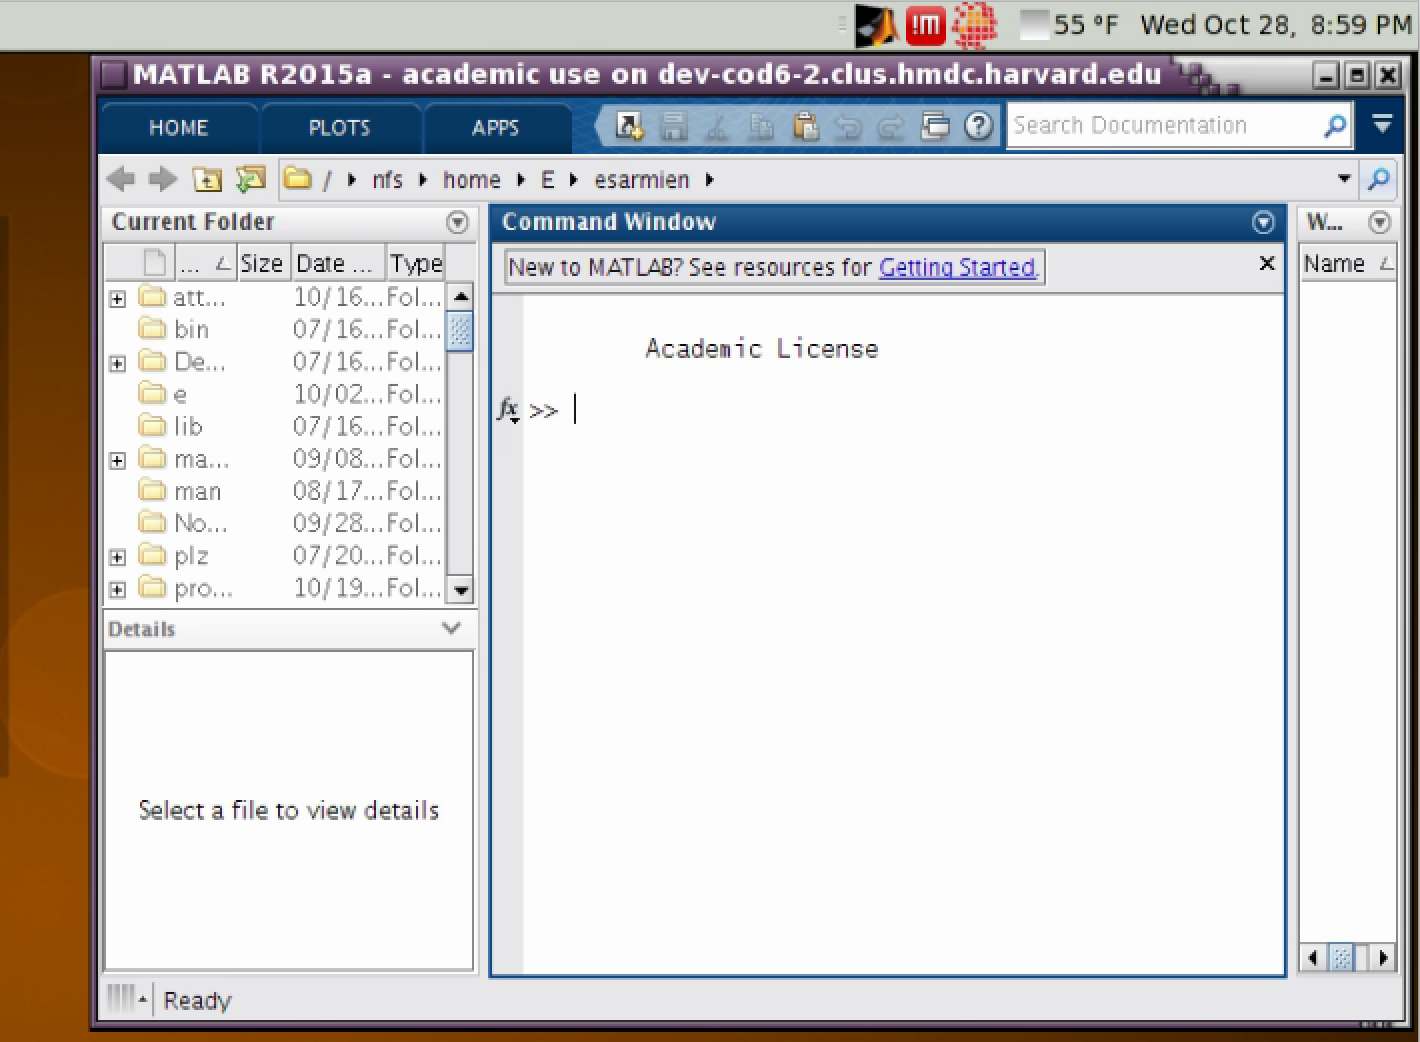The image size is (1420, 1042).
Task: Click the Current Folder scrollbar down arrow
Action: [460, 590]
